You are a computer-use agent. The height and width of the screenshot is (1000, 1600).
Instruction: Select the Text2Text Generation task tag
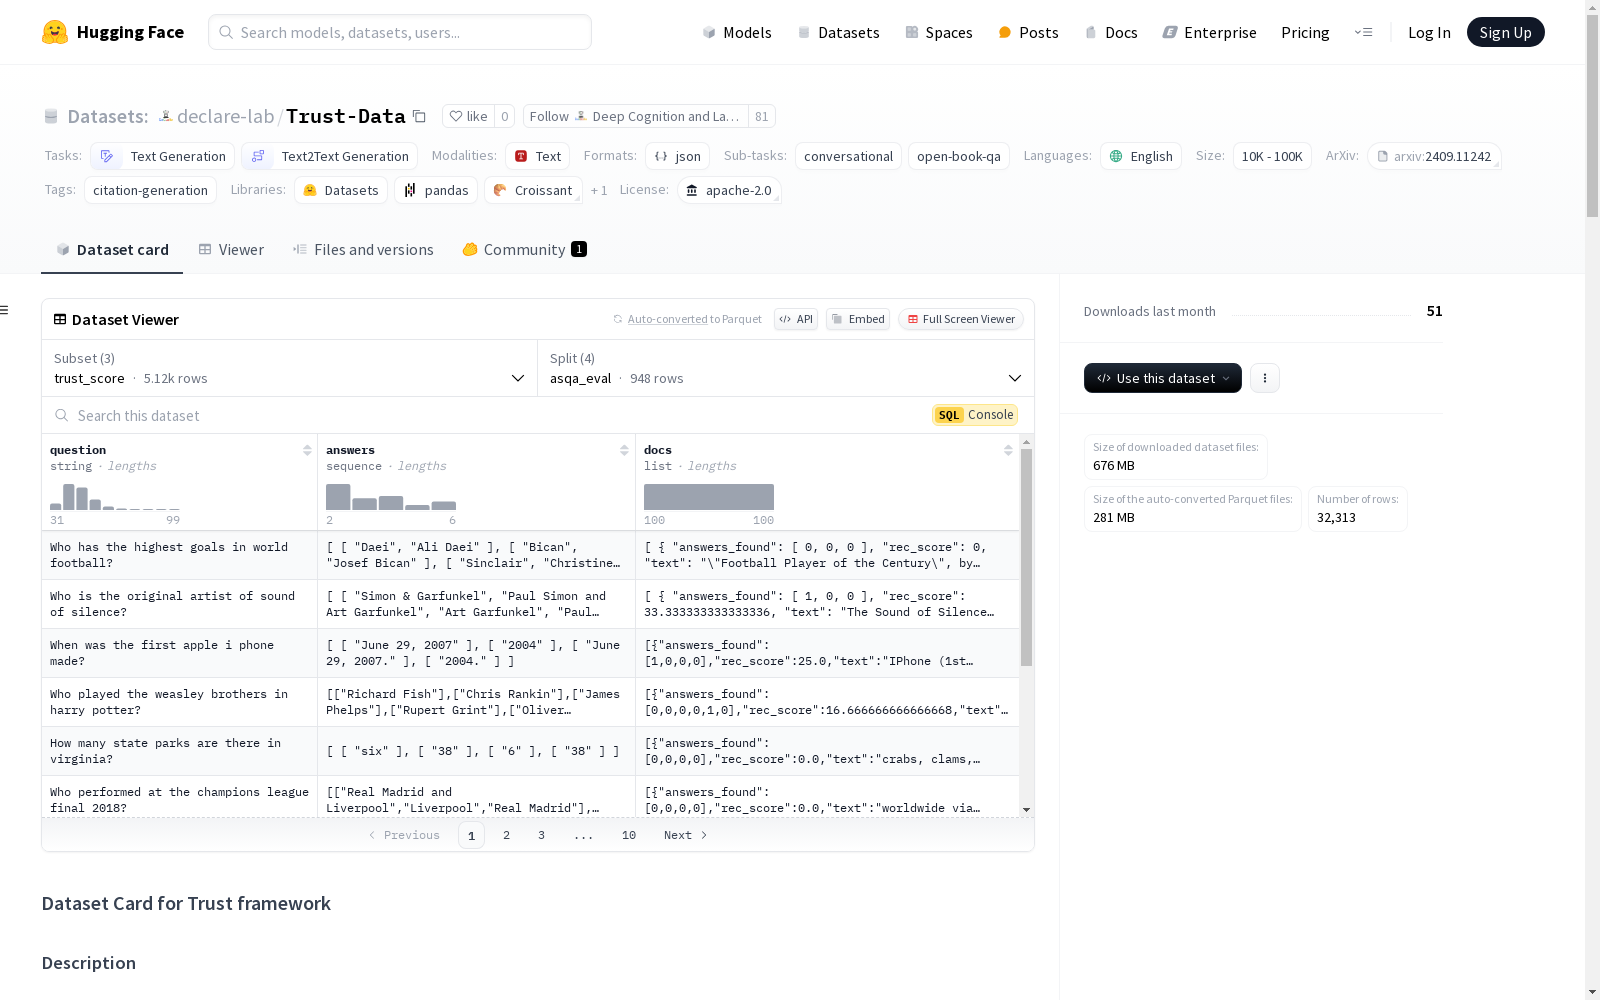pos(330,156)
